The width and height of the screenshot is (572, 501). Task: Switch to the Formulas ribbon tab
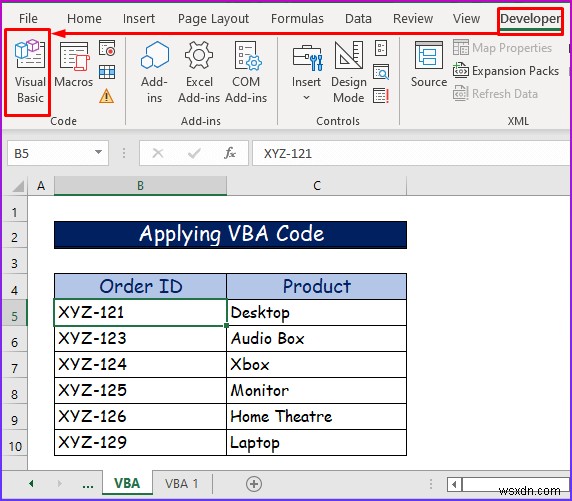[297, 19]
